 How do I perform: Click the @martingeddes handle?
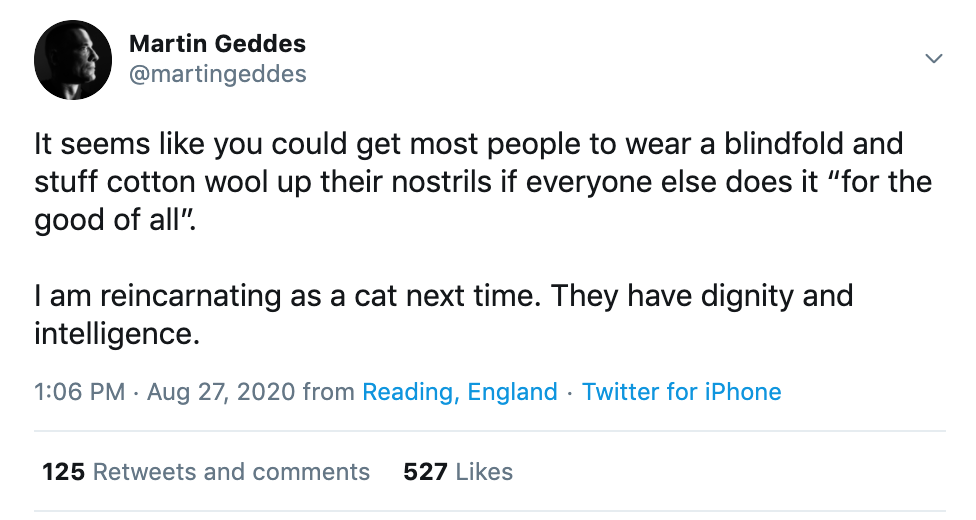(217, 74)
